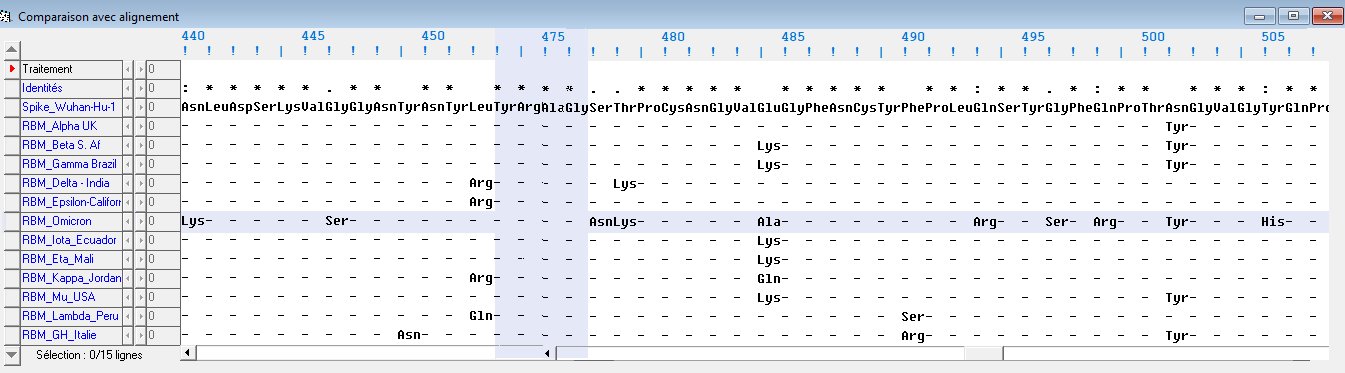Viewport: 1345px width, 373px height.
Task: Click the left arrow of the Identités row
Action: [x=127, y=88]
